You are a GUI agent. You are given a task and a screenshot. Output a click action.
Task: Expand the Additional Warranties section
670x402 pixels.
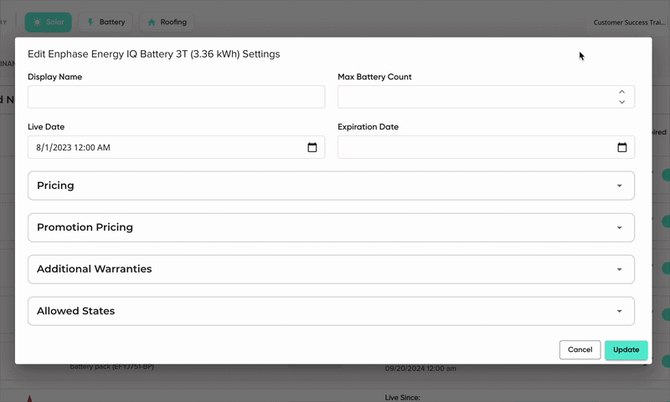point(331,269)
